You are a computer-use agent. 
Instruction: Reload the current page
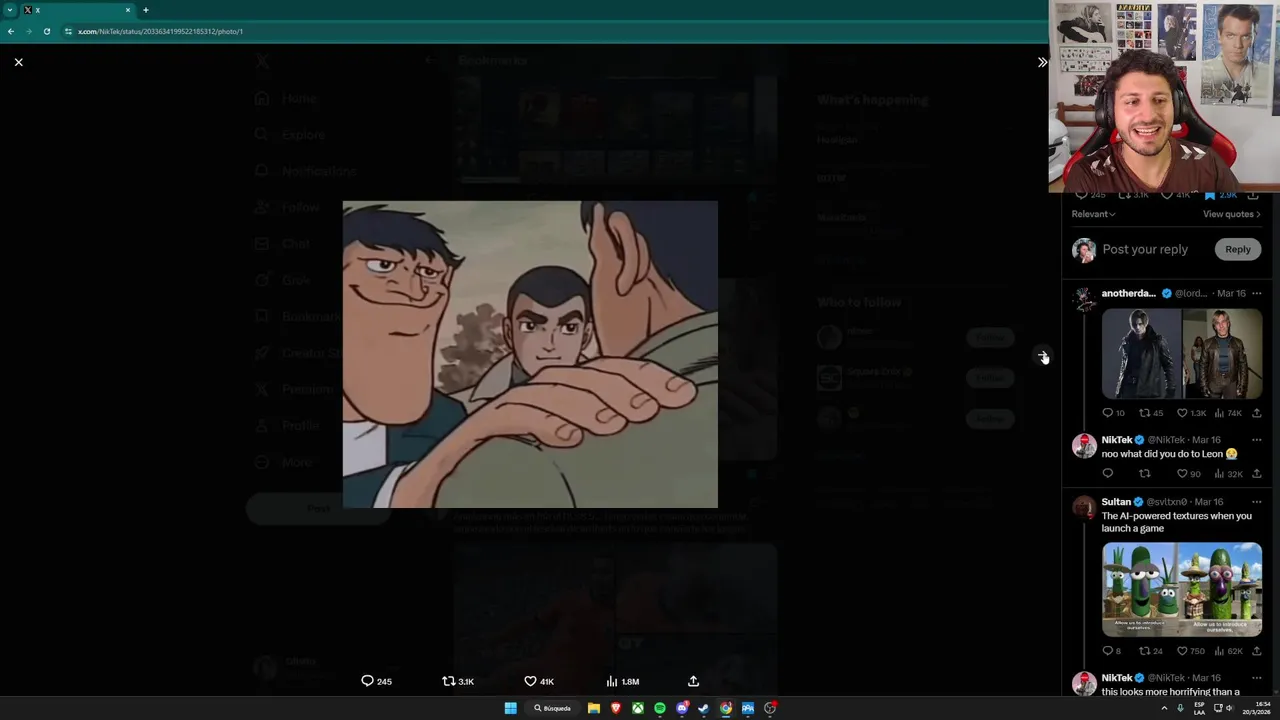point(46,31)
